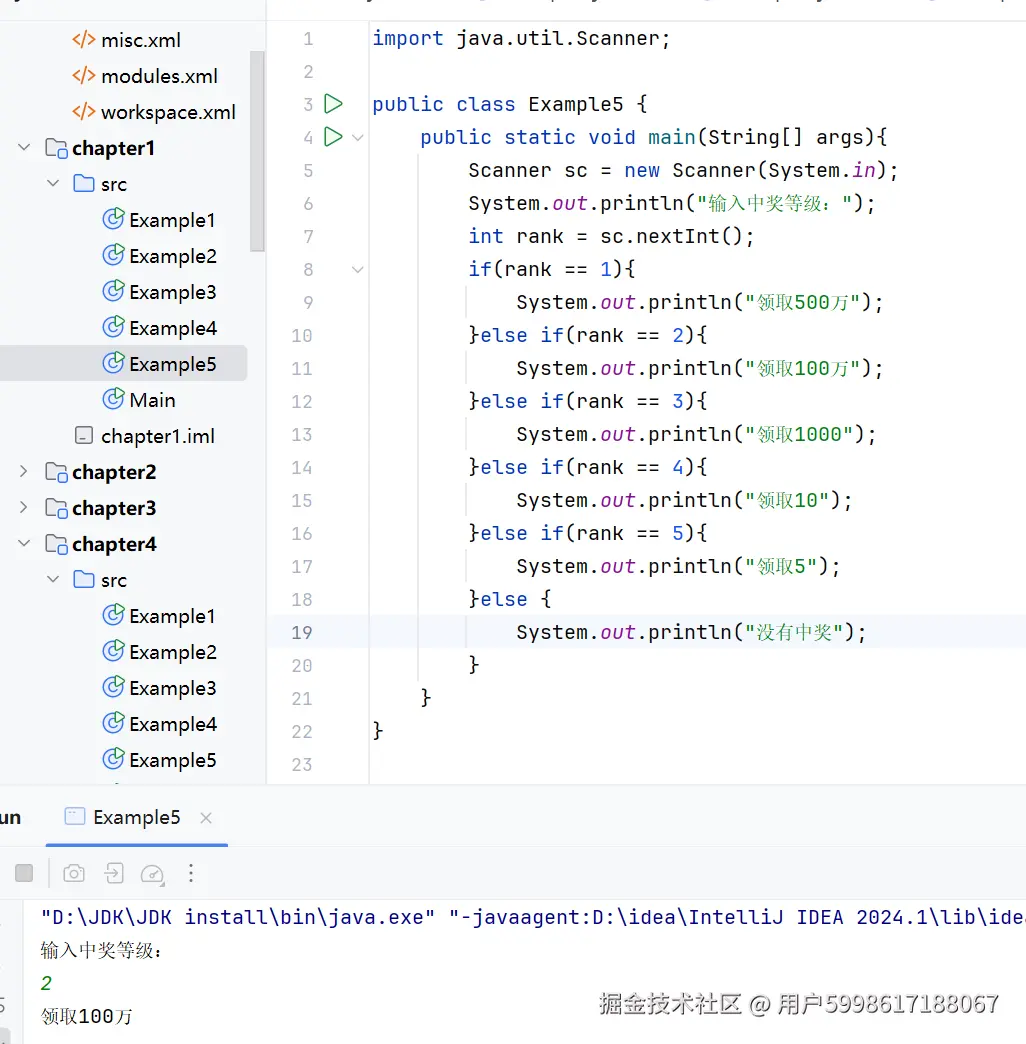This screenshot has width=1026, height=1044.
Task: Open workspace.xml file
Action: click(x=154, y=112)
